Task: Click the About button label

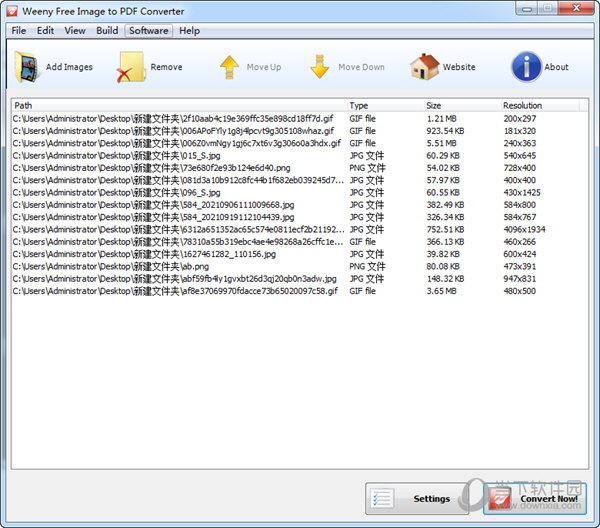Action: [x=556, y=67]
